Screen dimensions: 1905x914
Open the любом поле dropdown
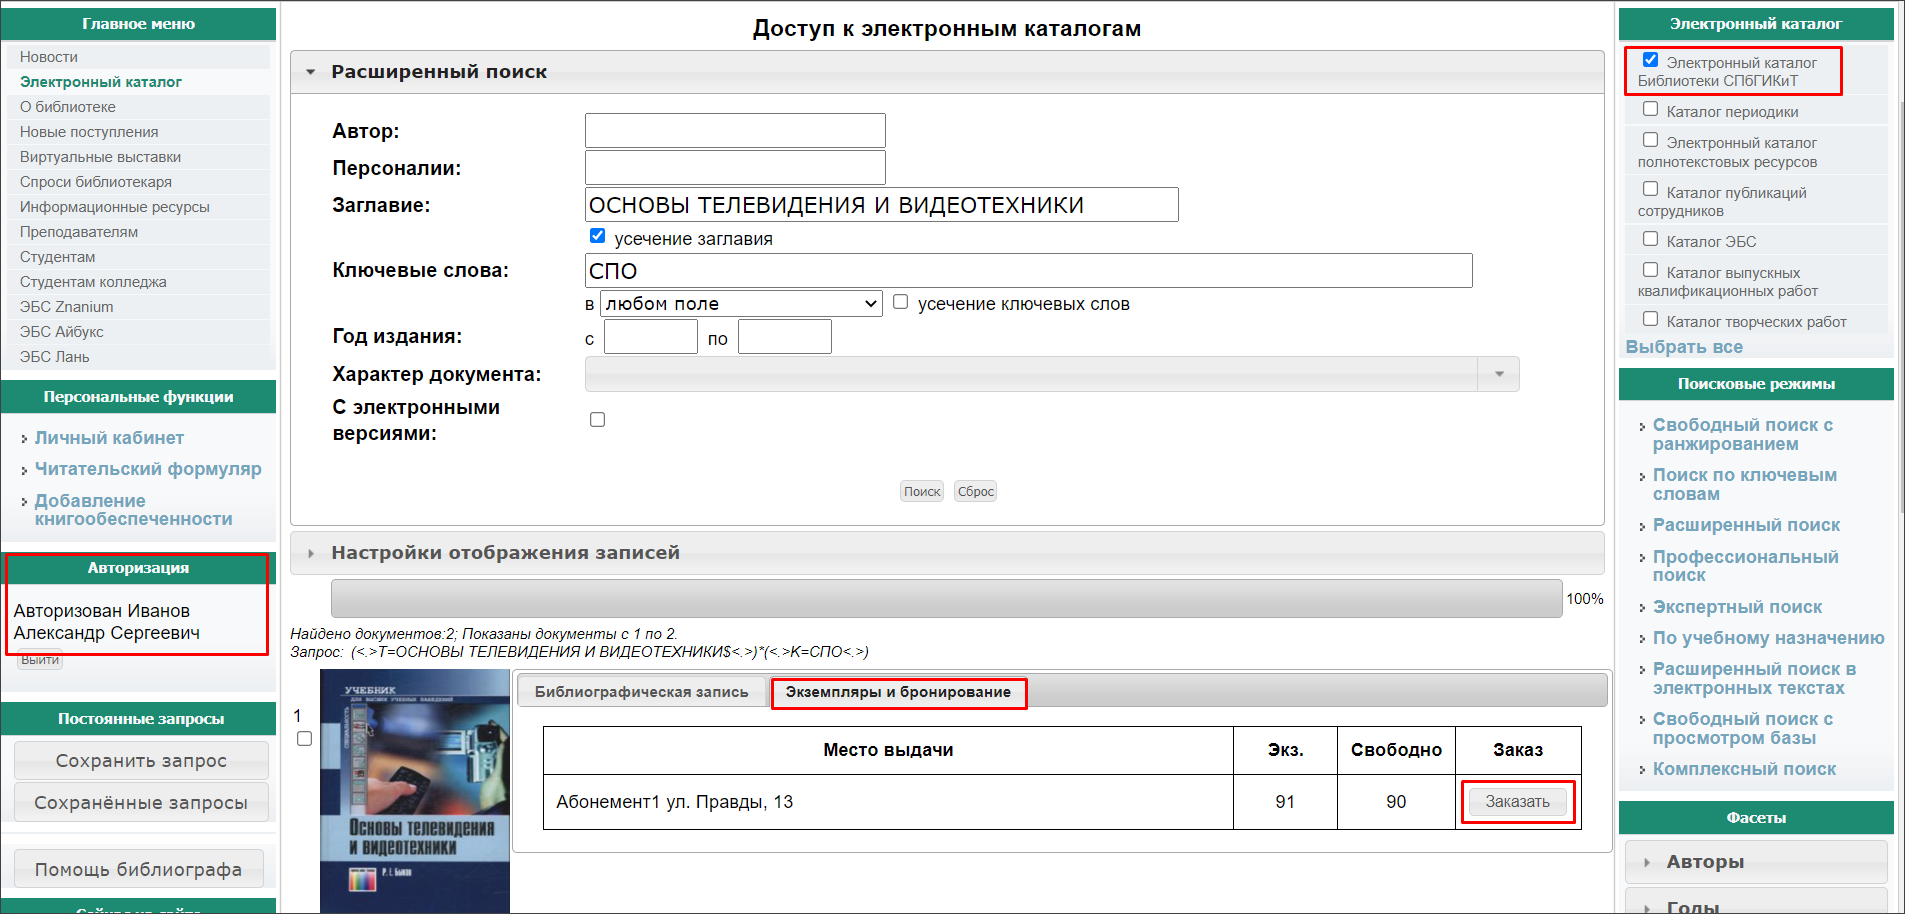741,304
